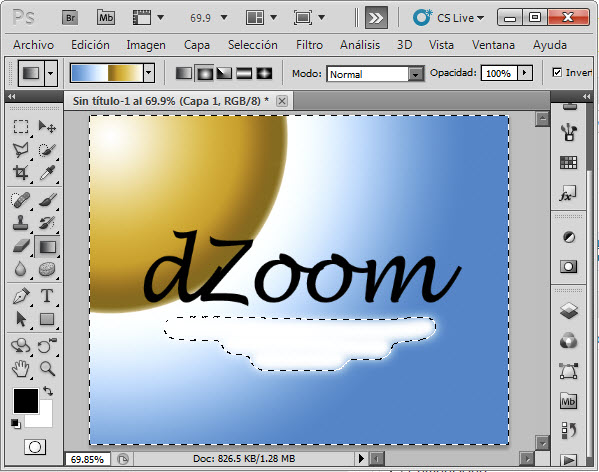599x472 pixels.
Task: Open the Filtro menu
Action: 309,45
